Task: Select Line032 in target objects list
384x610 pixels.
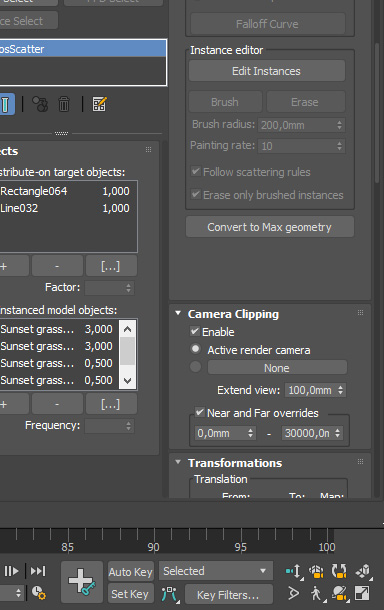Action: point(65,208)
